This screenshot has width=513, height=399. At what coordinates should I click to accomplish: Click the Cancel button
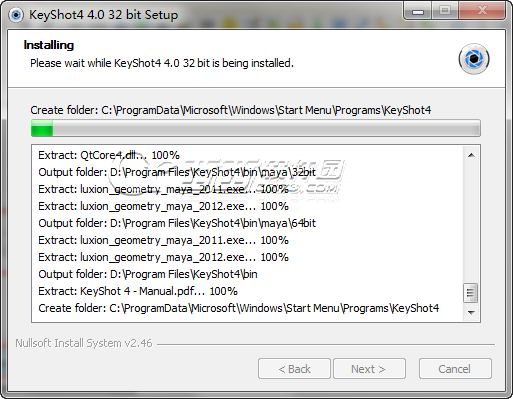point(455,369)
